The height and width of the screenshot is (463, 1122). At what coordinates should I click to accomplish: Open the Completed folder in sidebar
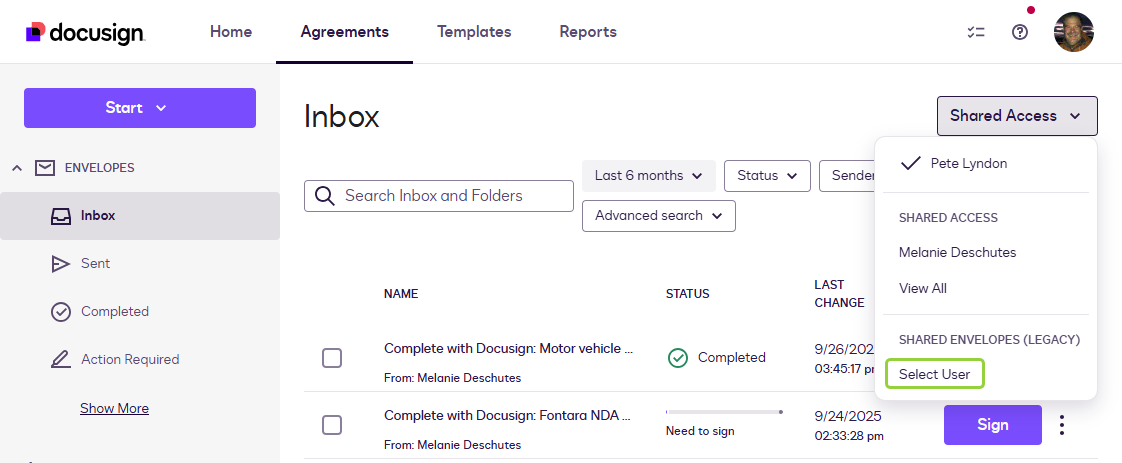pos(114,312)
